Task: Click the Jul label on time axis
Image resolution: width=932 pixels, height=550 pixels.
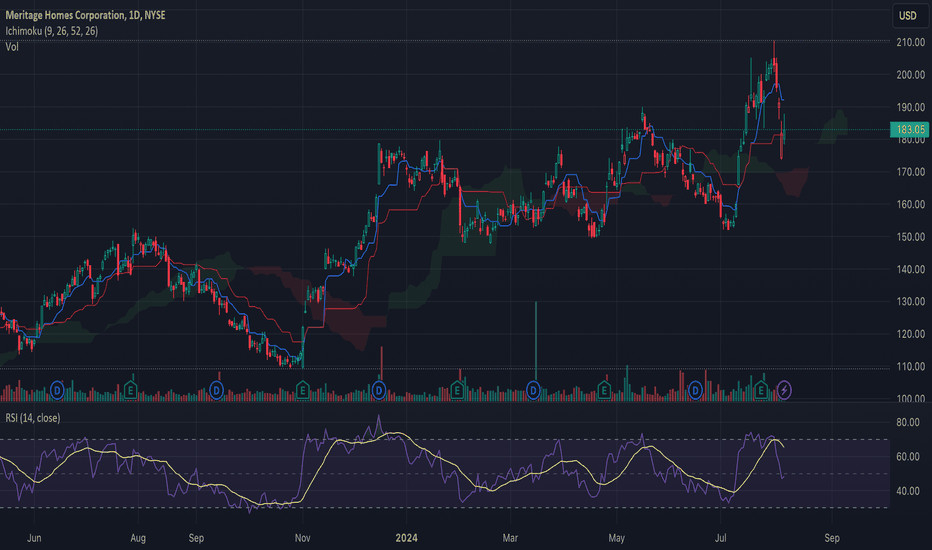Action: tap(720, 538)
